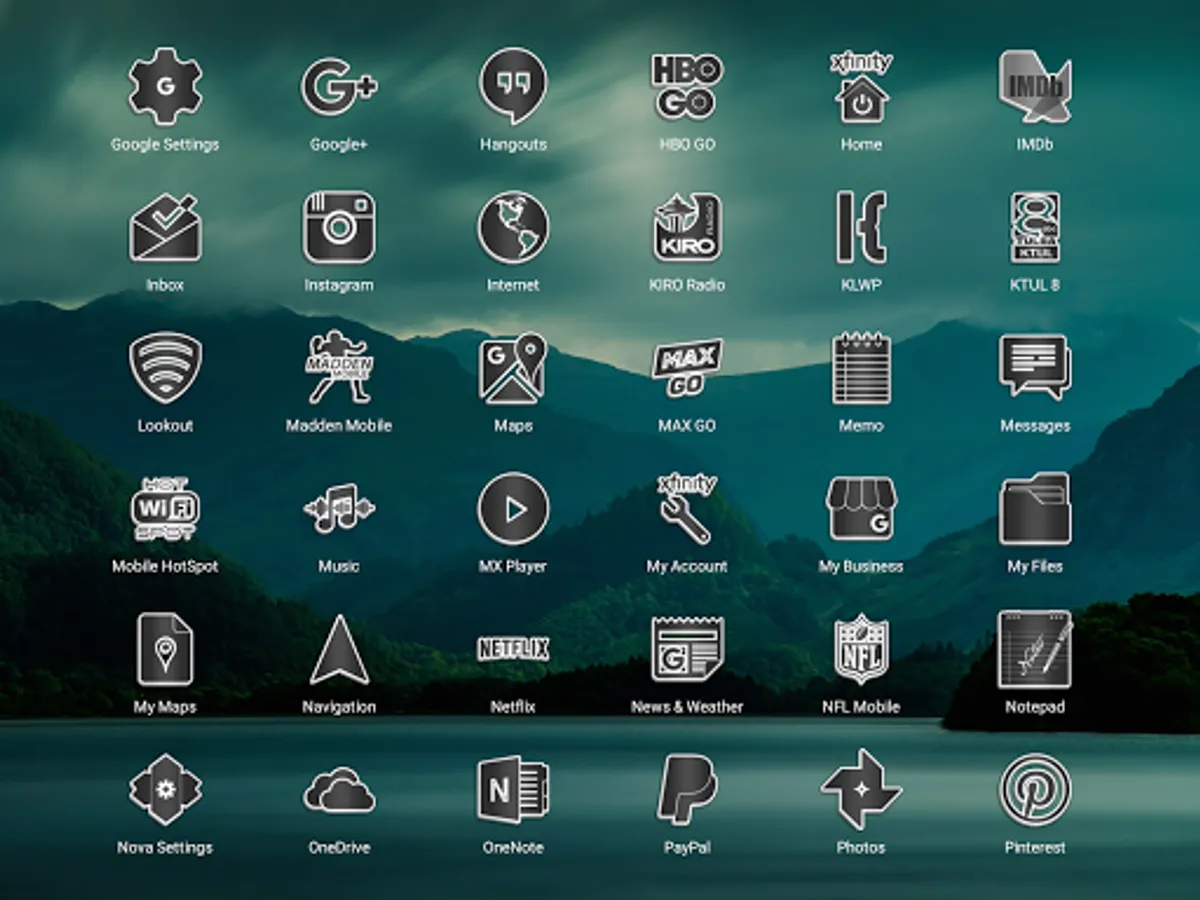
Task: Launch the NFL Mobile shield icon
Action: tap(861, 650)
